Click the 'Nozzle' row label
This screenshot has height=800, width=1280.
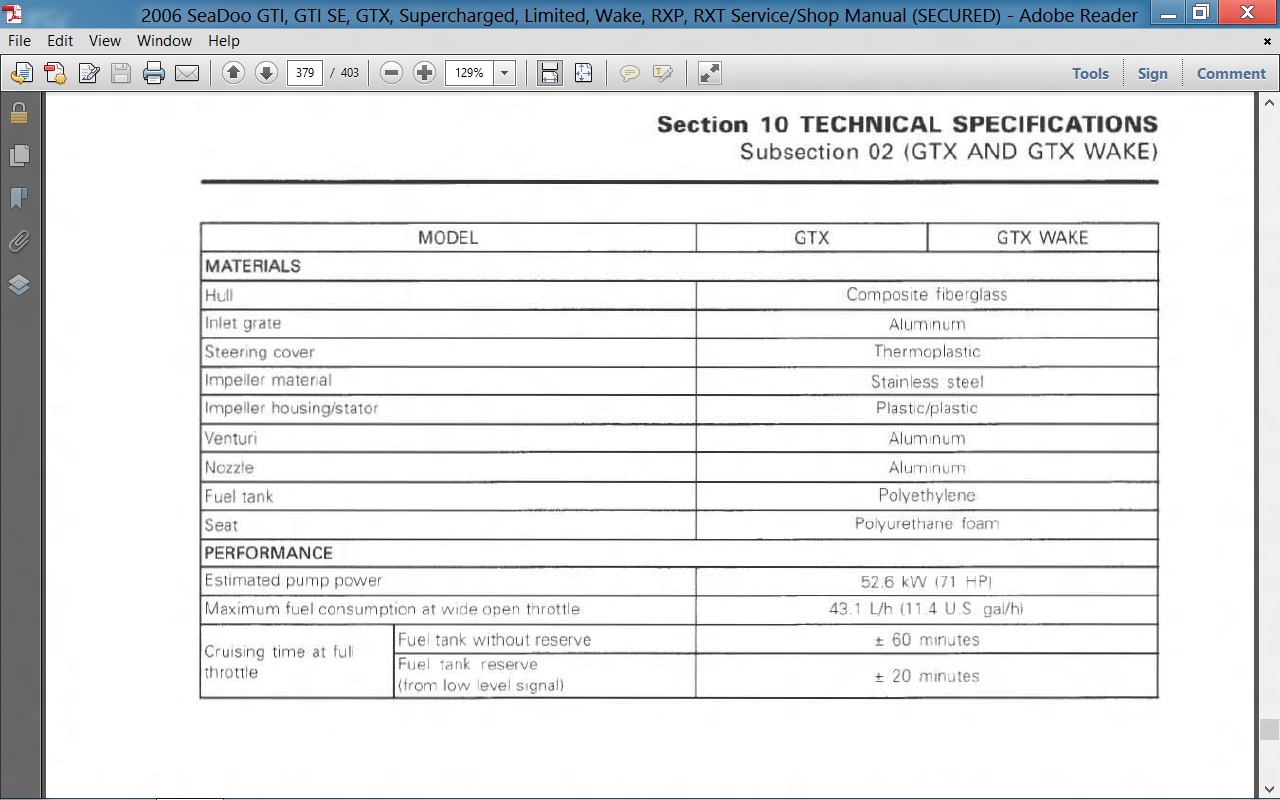point(229,467)
